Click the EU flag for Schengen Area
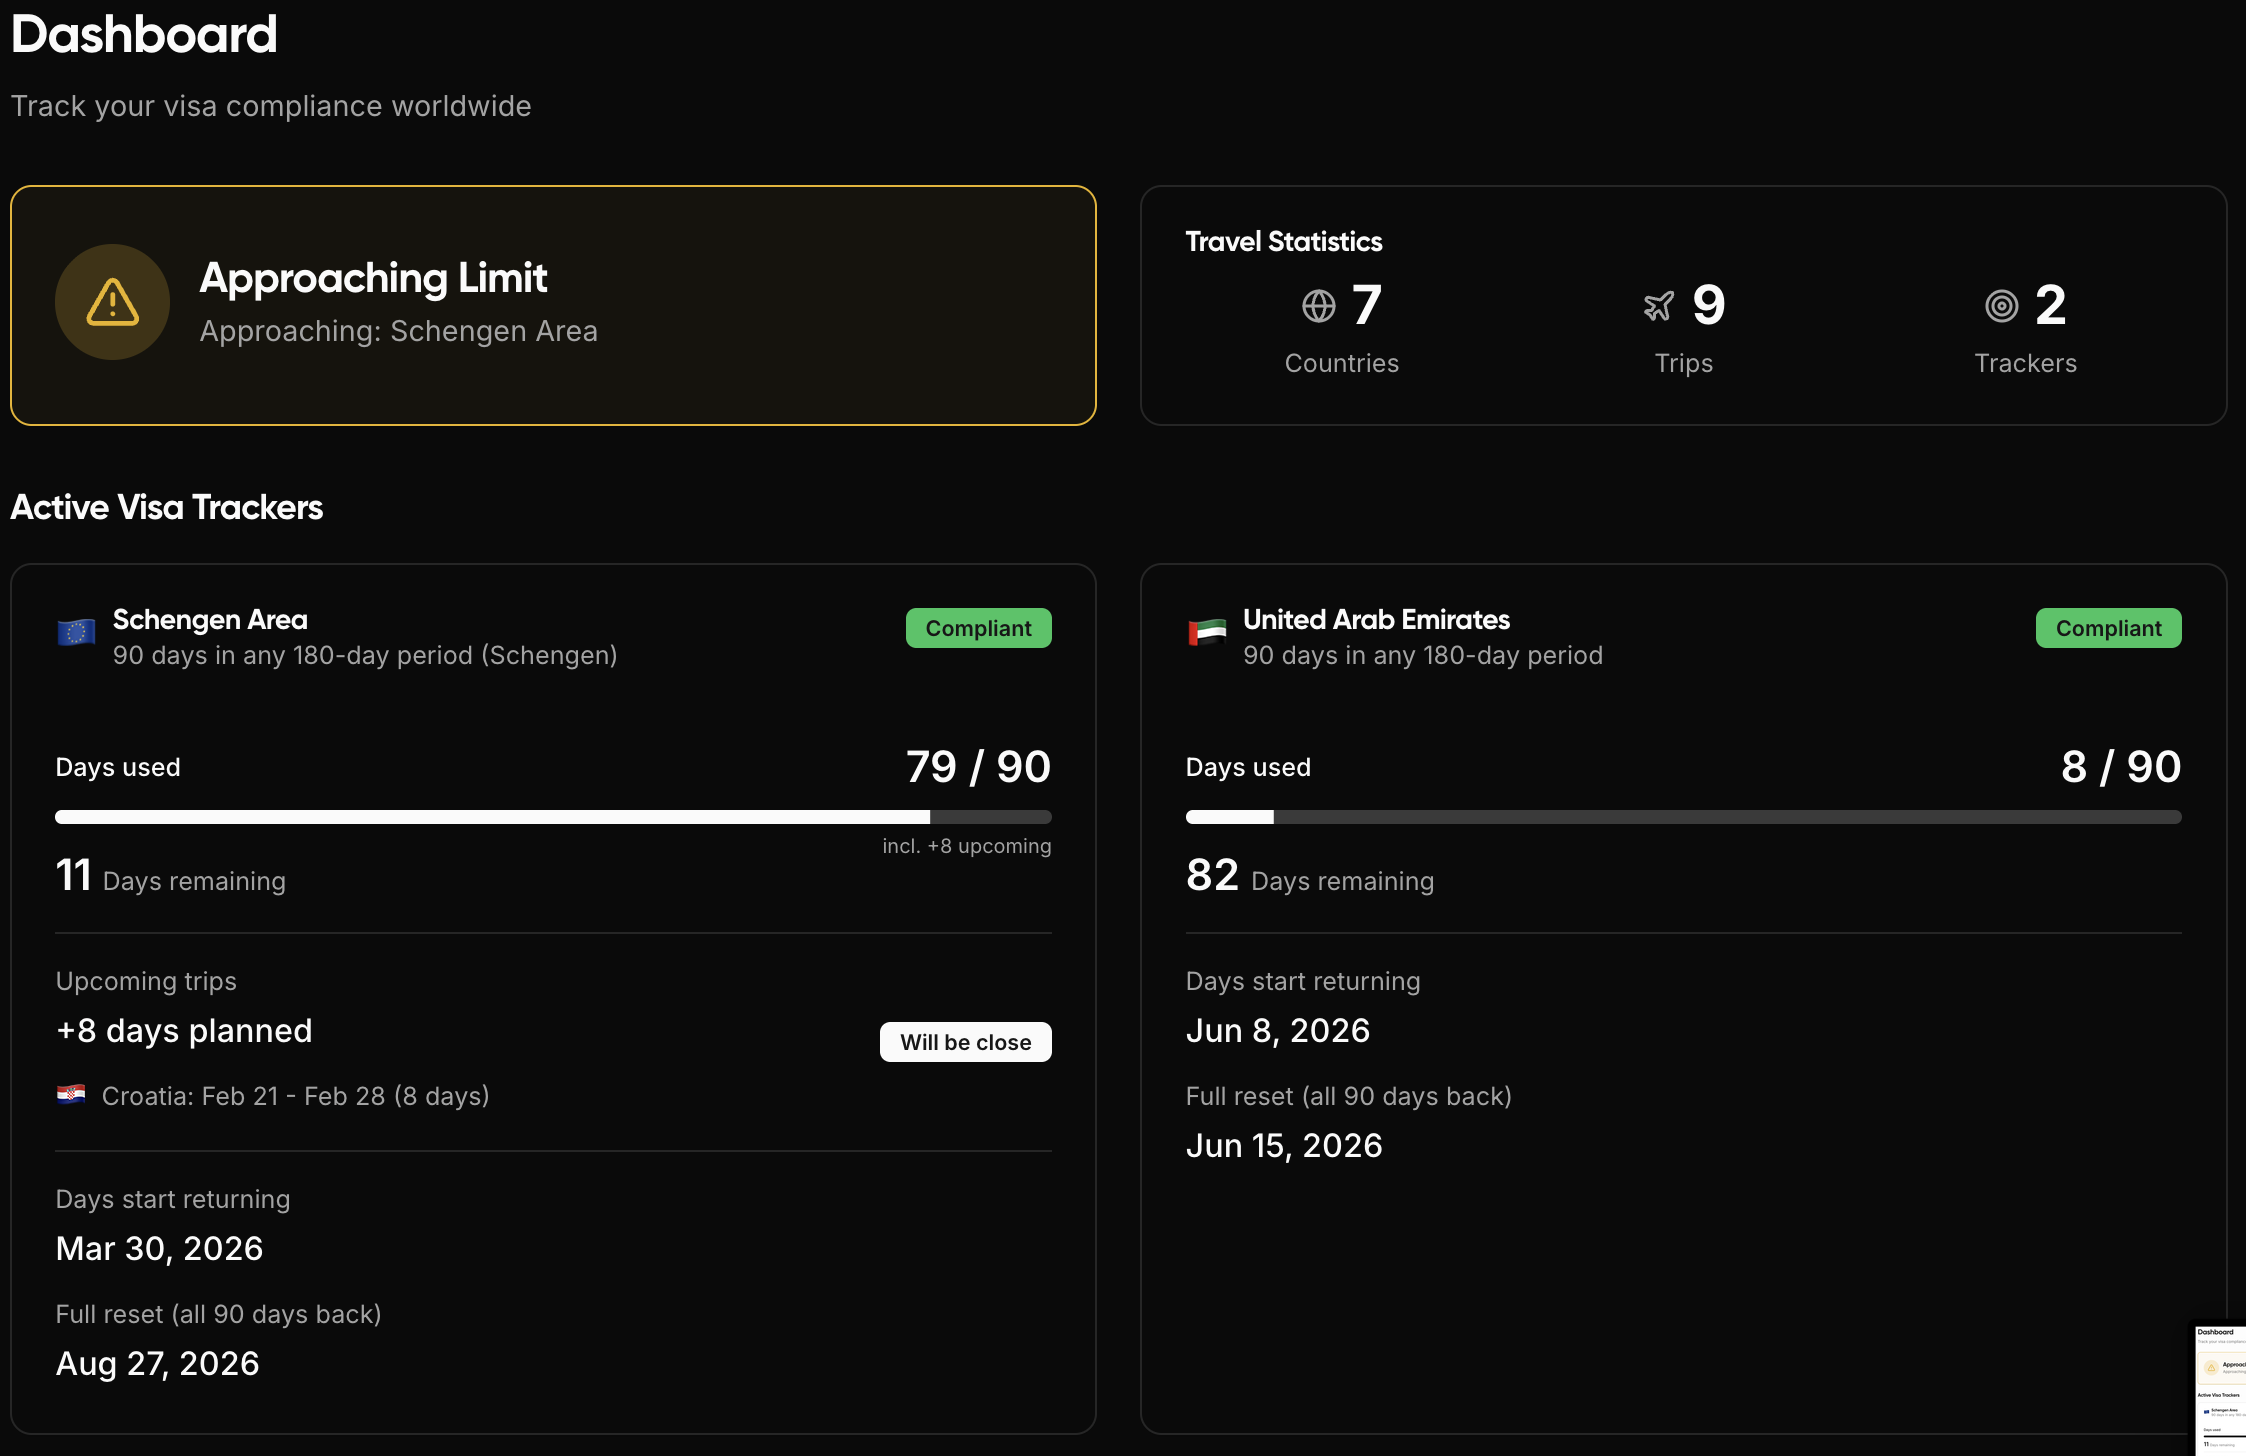Image resolution: width=2246 pixels, height=1456 pixels. click(75, 630)
